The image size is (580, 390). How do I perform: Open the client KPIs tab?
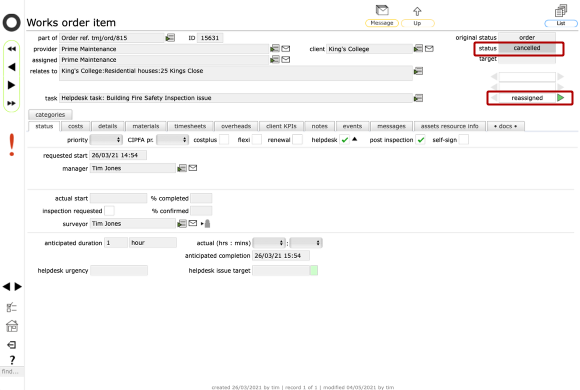(281, 126)
